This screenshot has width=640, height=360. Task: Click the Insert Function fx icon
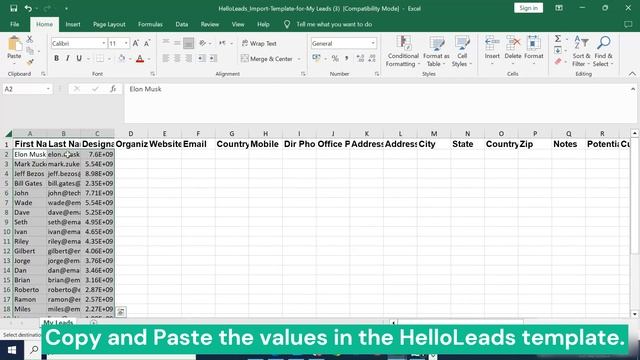(113, 89)
